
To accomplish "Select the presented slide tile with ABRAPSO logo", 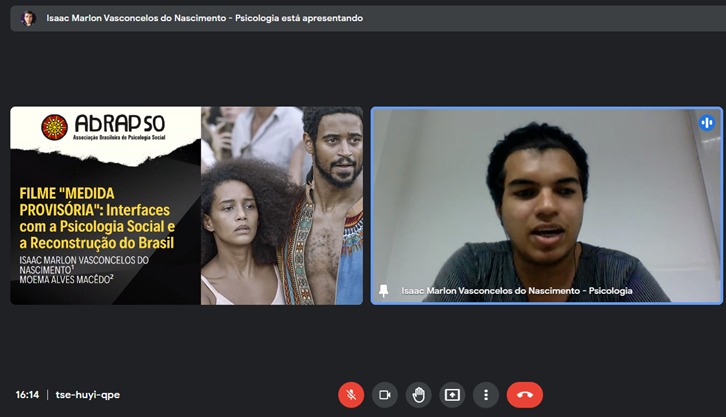I will click(x=187, y=205).
